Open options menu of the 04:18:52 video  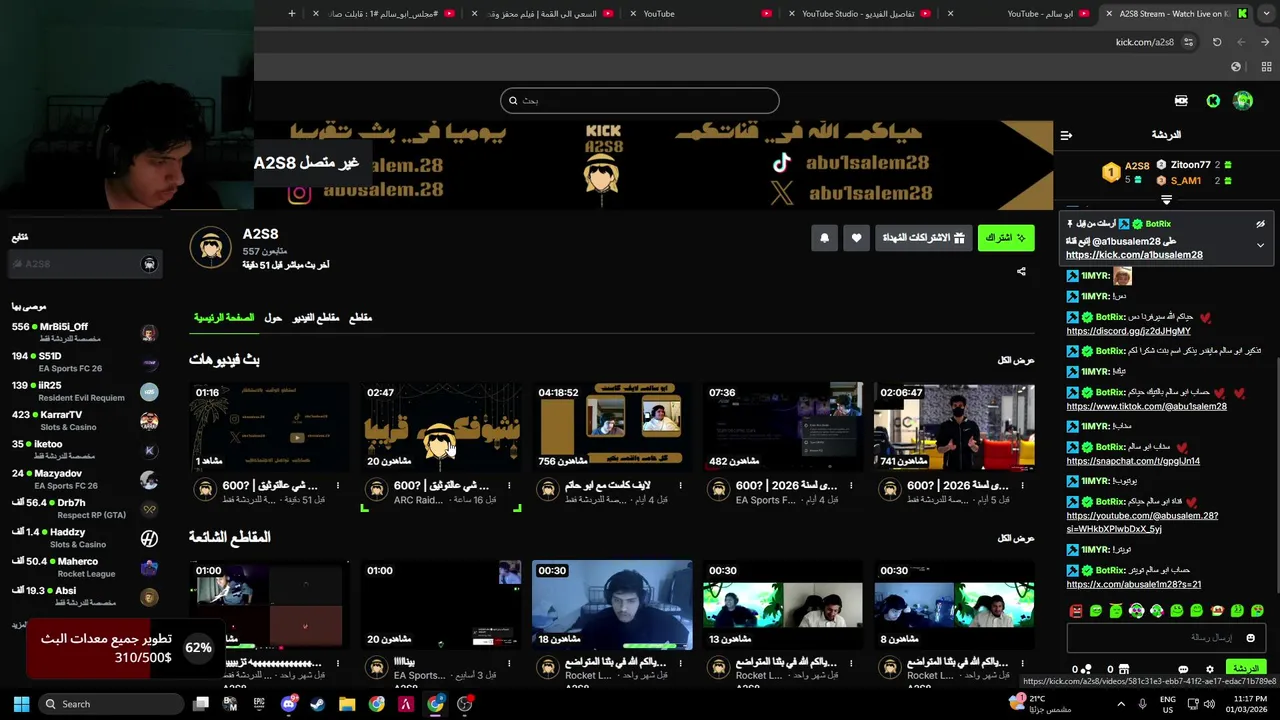point(680,486)
